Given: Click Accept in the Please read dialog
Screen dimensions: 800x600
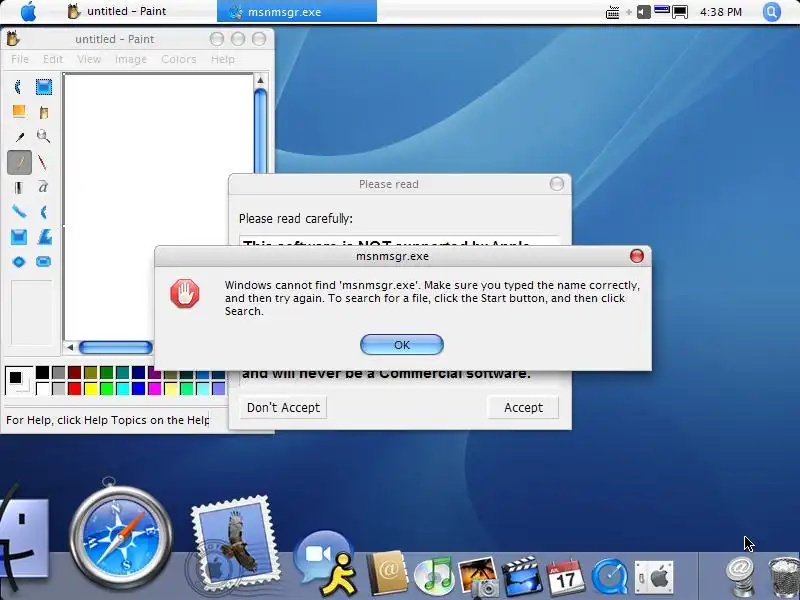Looking at the screenshot, I should tap(523, 407).
